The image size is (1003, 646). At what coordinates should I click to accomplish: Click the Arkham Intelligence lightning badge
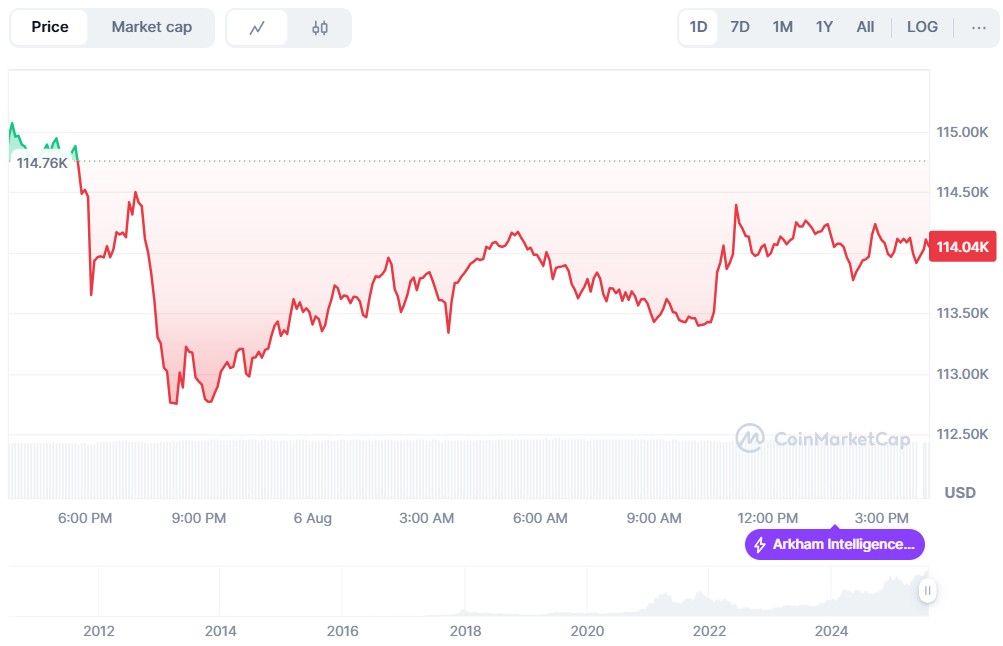834,545
